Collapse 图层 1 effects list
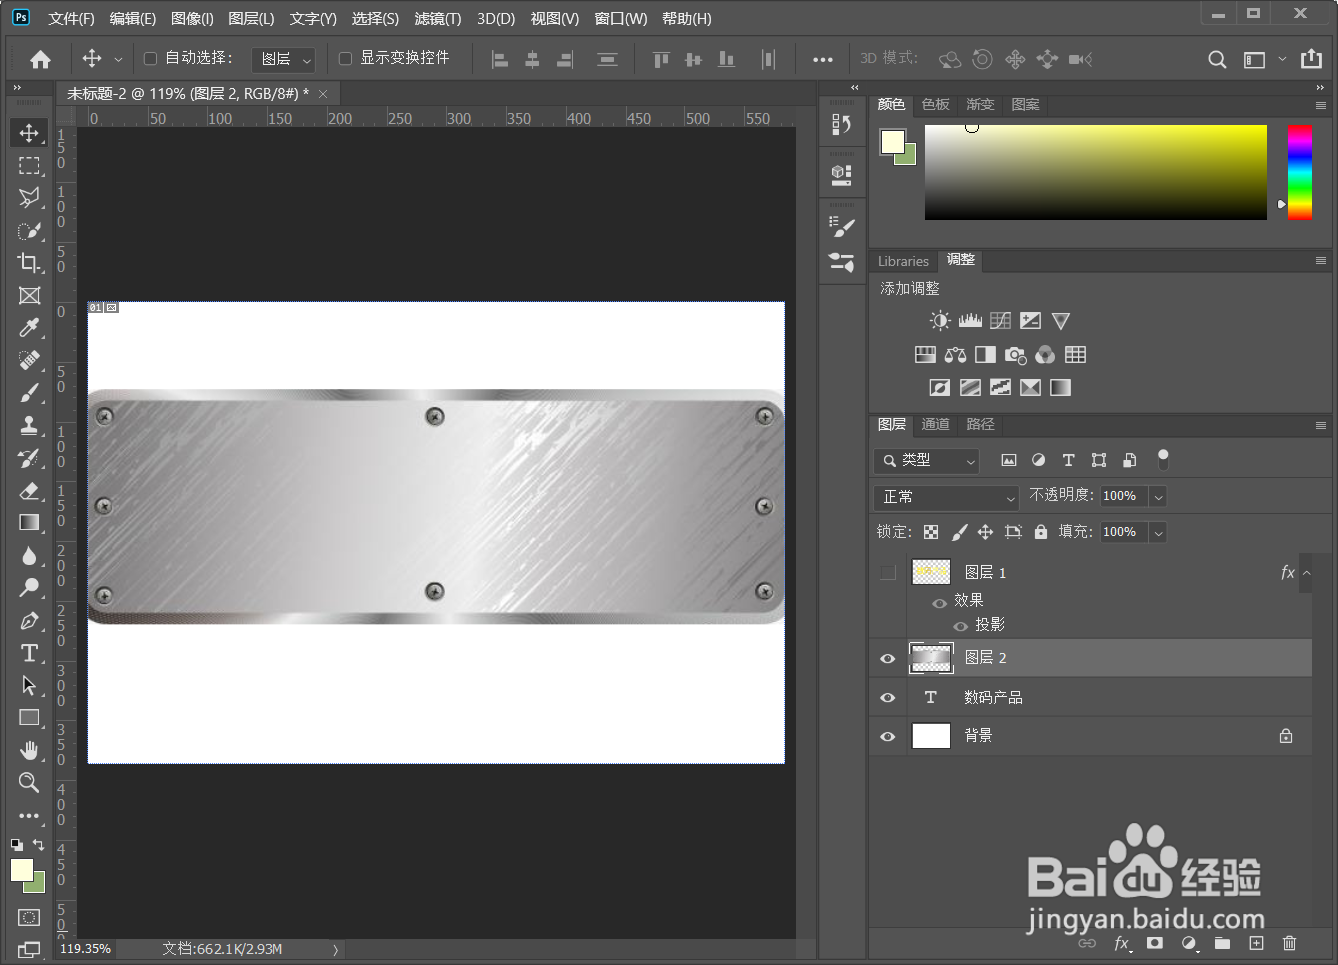This screenshot has height=965, width=1338. [1307, 573]
